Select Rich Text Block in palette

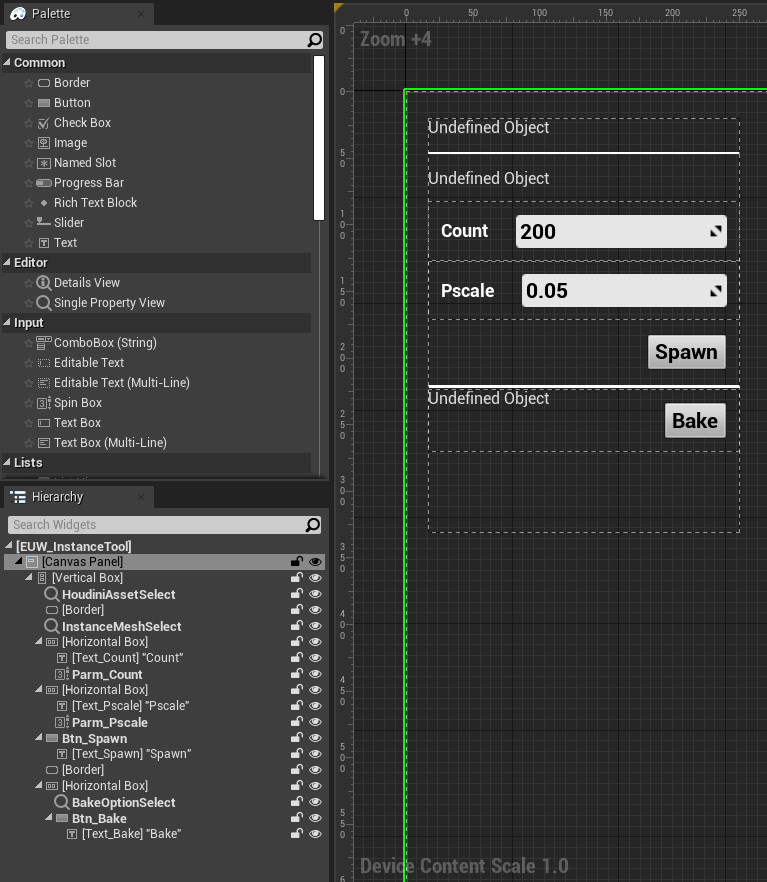point(95,202)
